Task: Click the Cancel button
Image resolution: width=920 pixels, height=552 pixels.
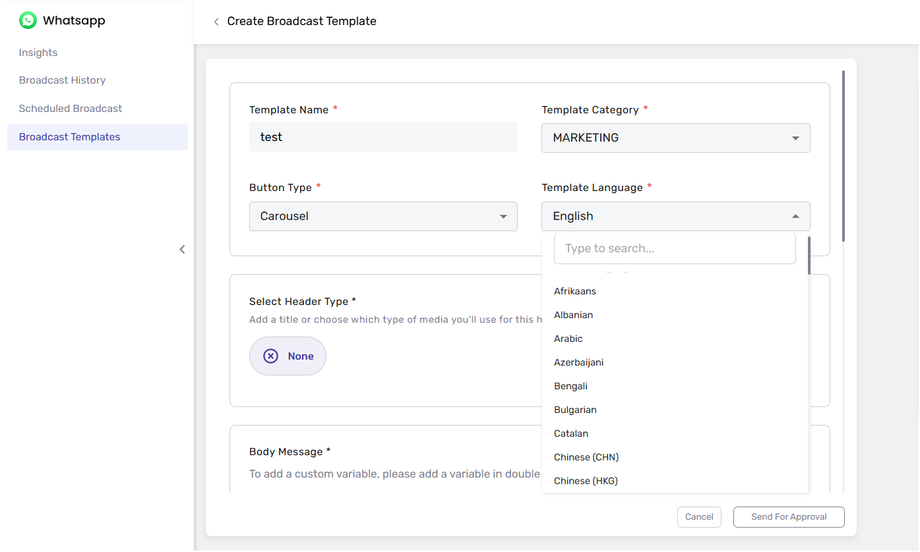Action: tap(699, 517)
